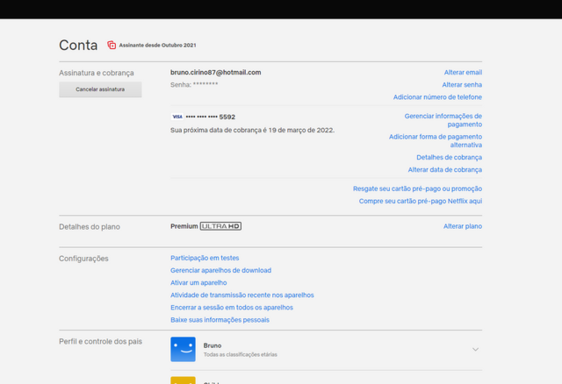The height and width of the screenshot is (384, 562).
Task: Click the Assinatura e cobrança section label
Action: coord(96,73)
